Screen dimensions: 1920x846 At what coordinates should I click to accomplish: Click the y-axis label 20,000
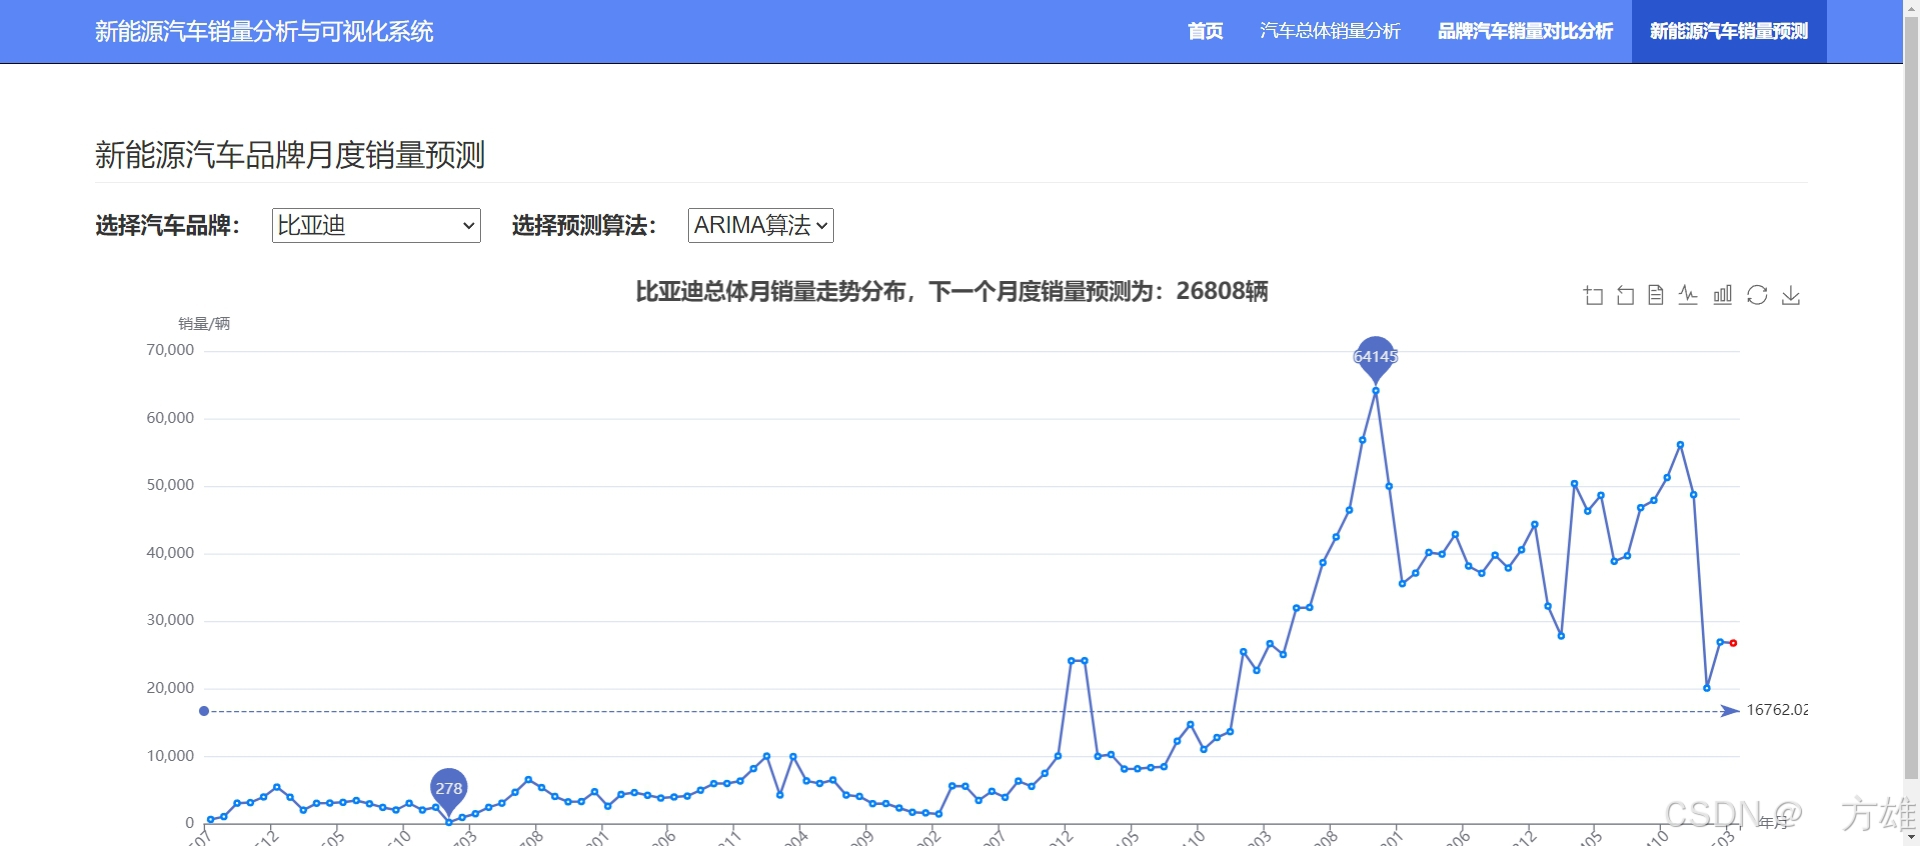[x=170, y=688]
